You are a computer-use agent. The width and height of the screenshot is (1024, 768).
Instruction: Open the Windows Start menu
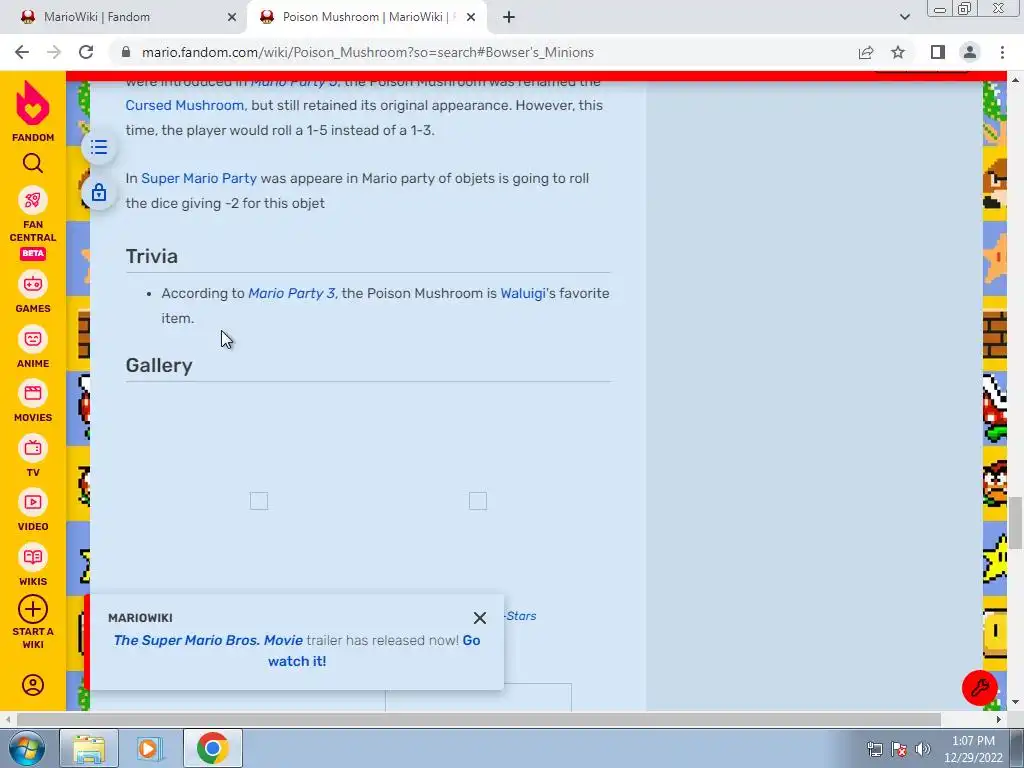(x=25, y=748)
